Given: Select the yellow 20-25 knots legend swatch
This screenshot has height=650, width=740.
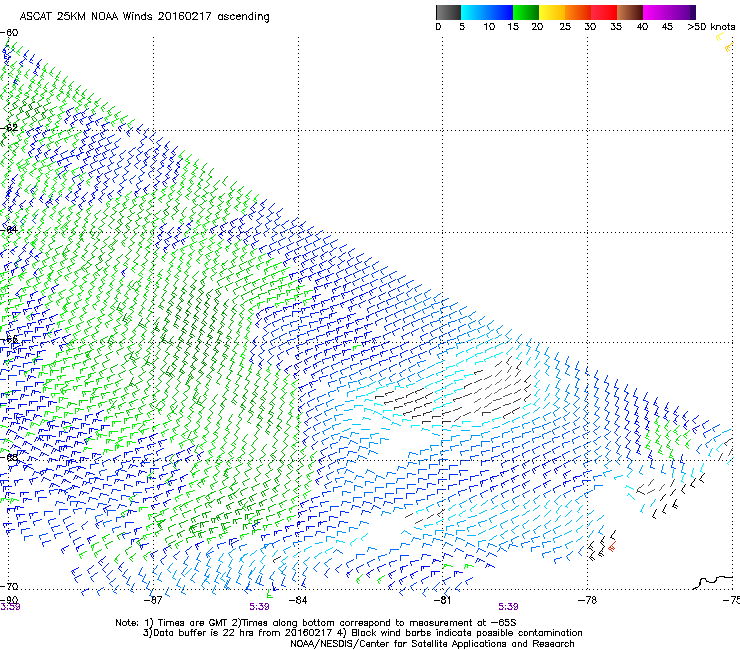Looking at the screenshot, I should point(552,12).
